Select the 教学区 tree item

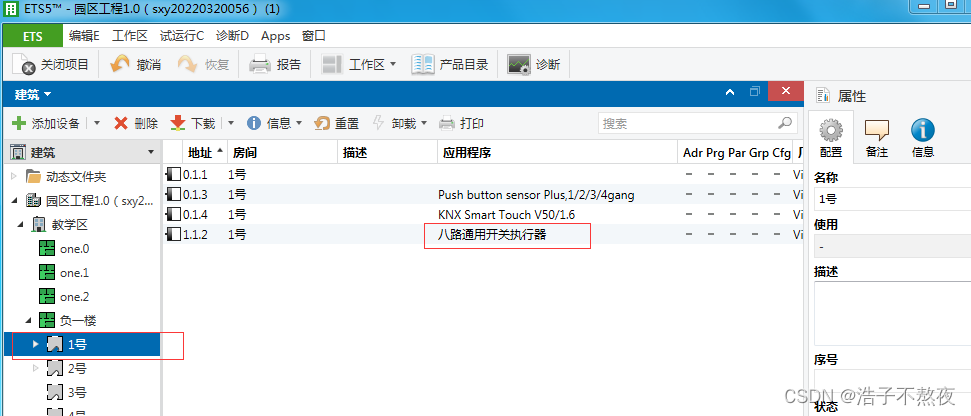pyautogui.click(x=59, y=224)
